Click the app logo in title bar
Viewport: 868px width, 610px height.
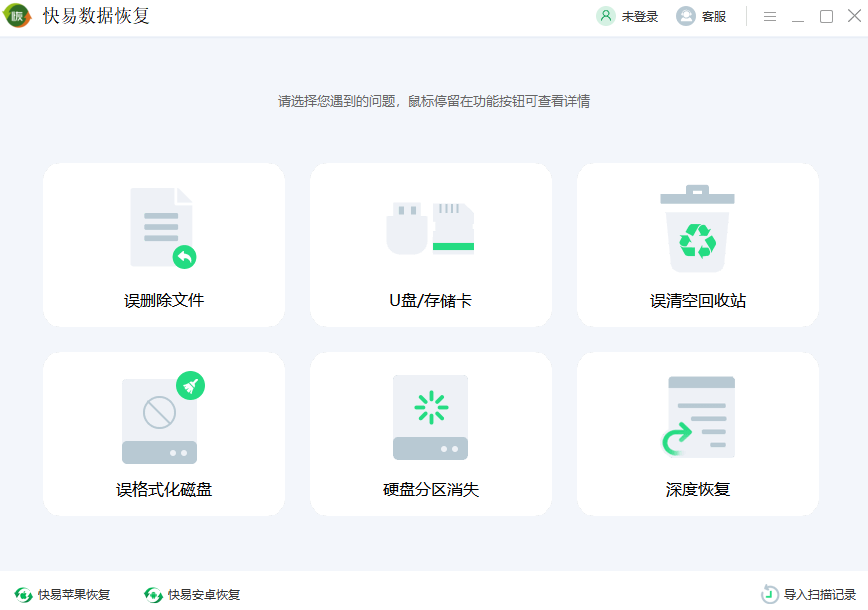coord(18,16)
